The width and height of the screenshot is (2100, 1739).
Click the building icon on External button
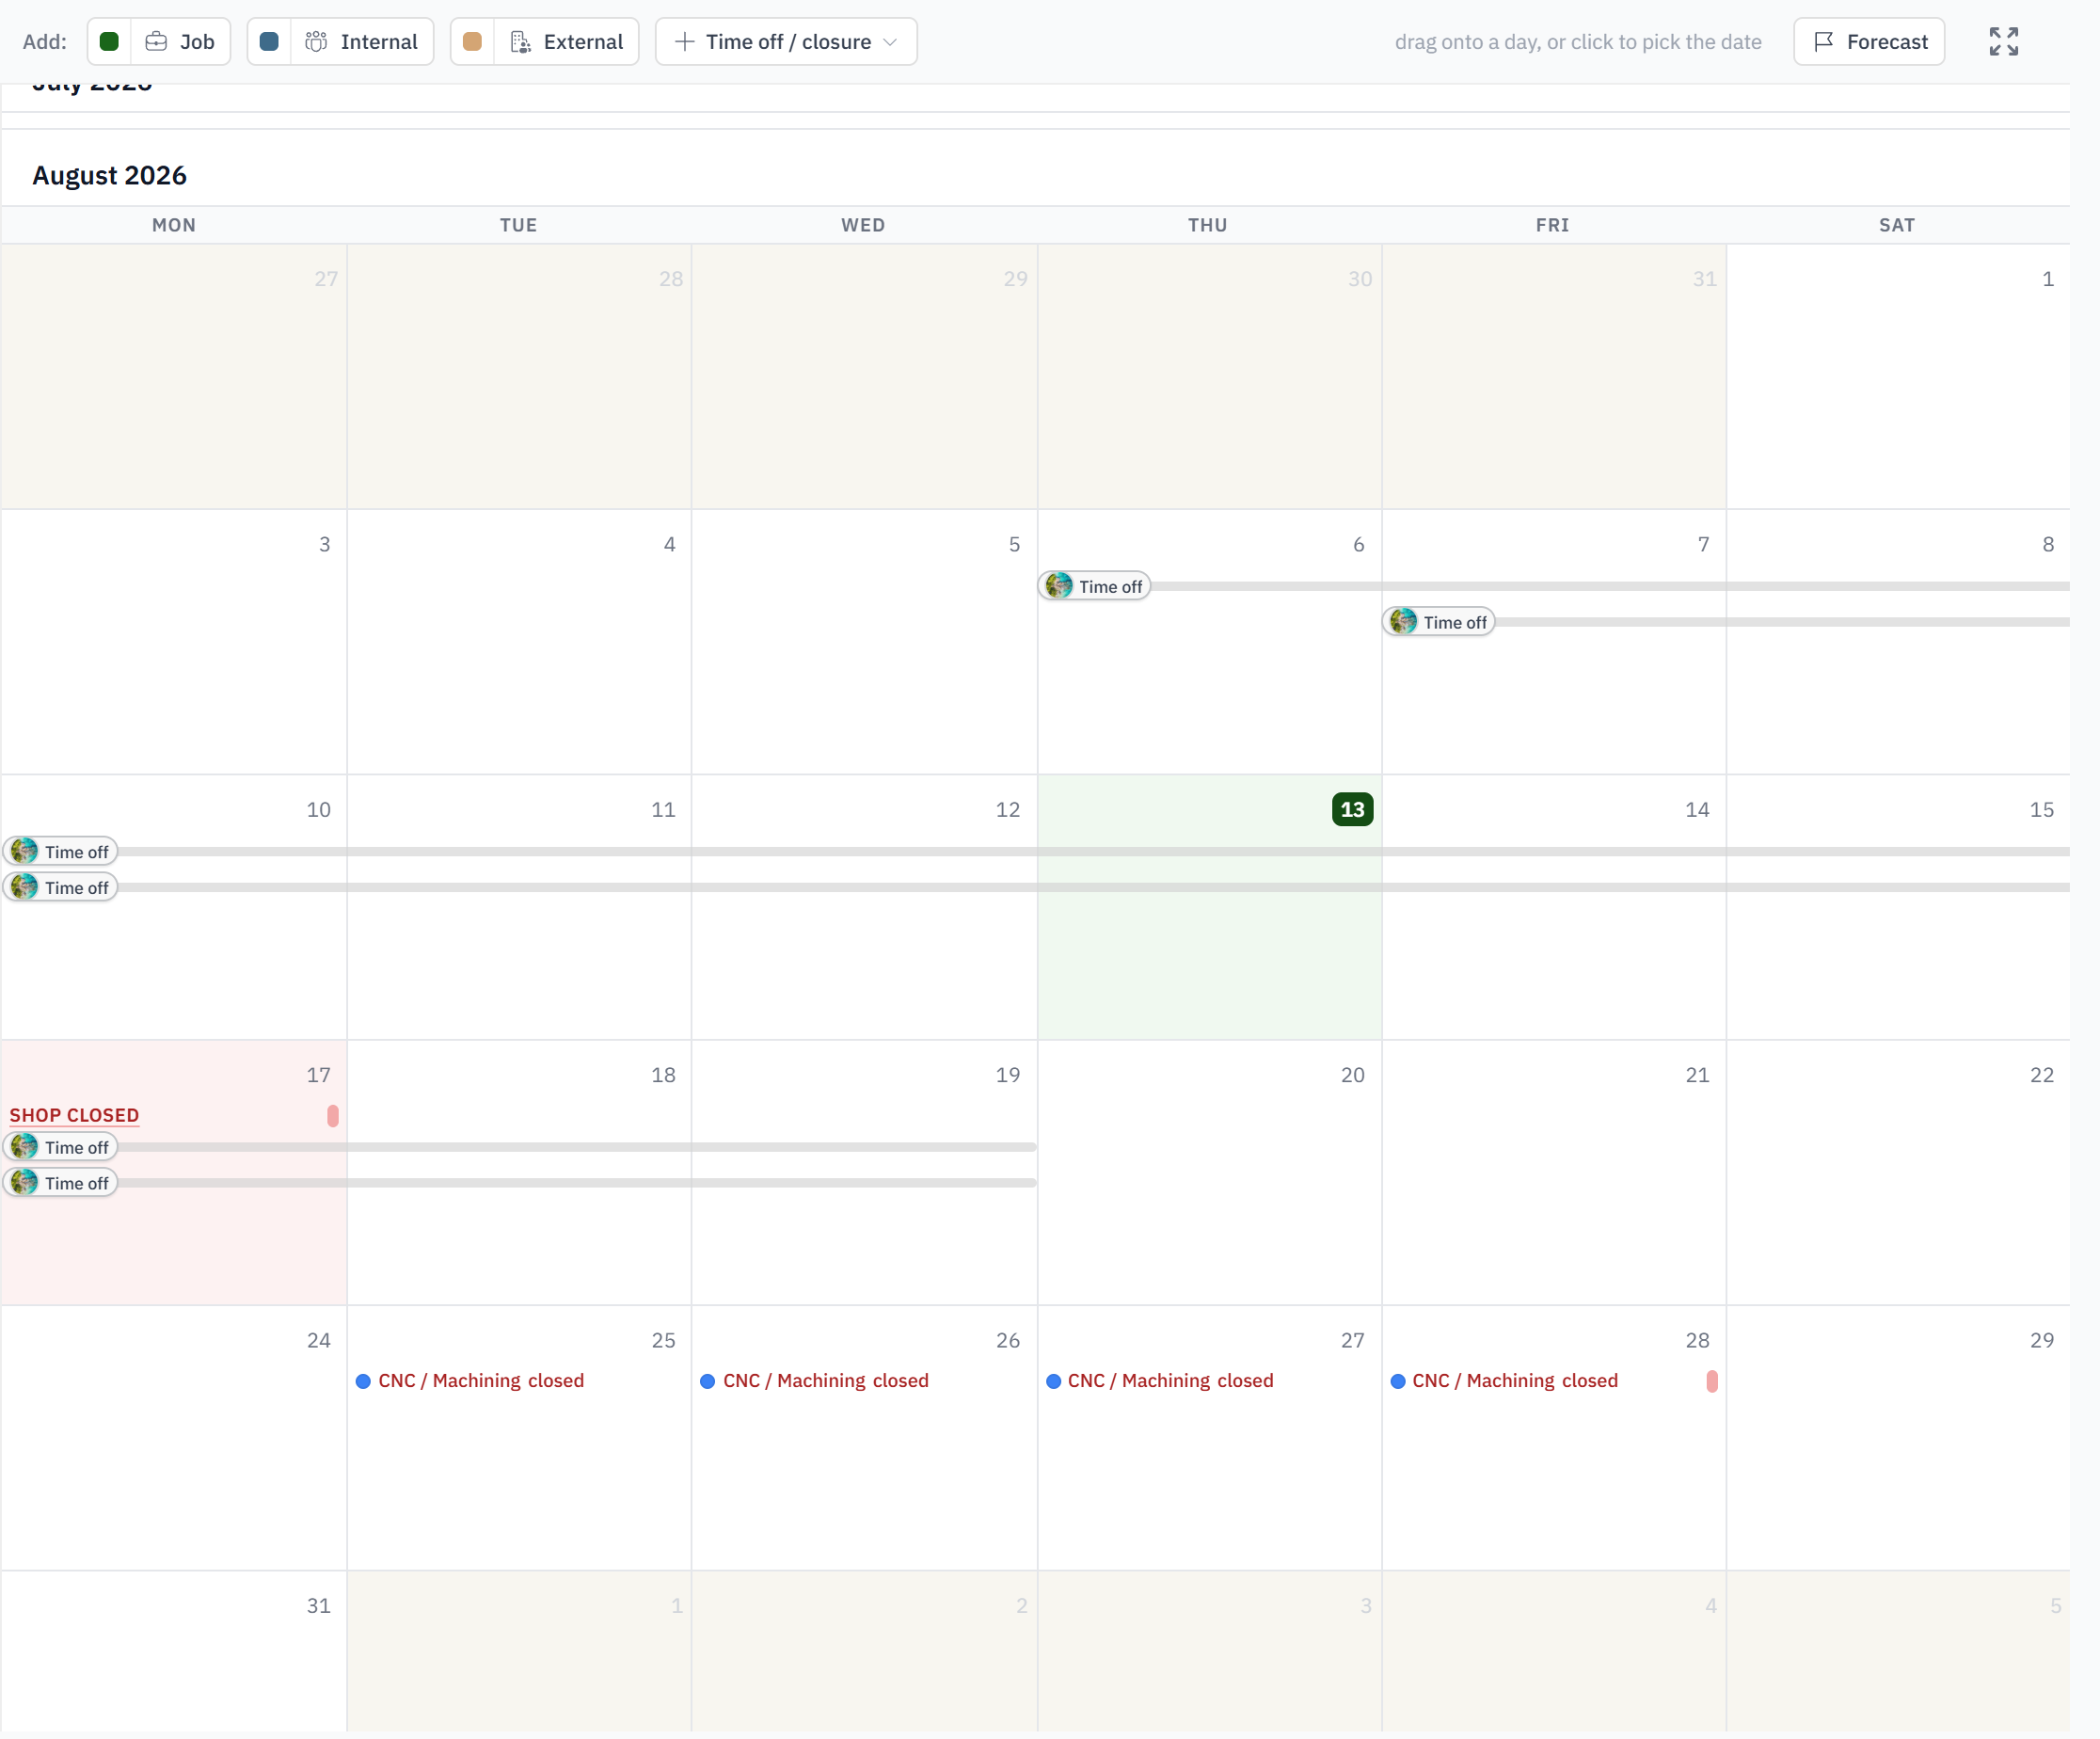click(520, 42)
